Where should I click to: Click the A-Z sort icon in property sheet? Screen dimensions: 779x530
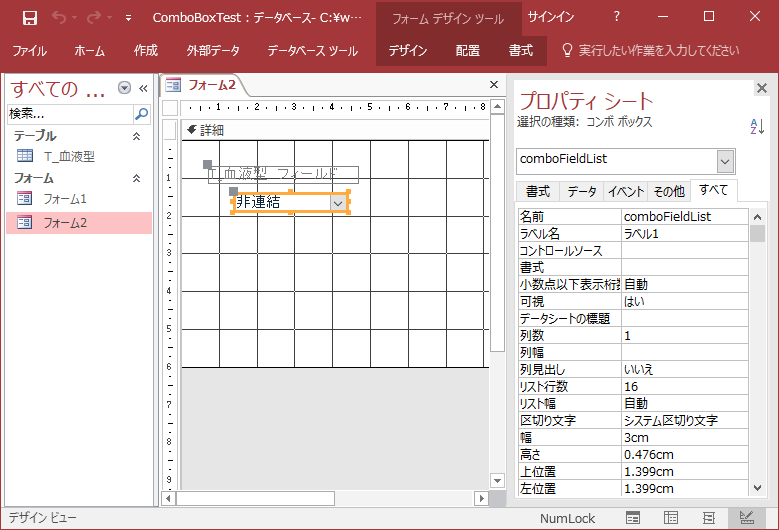click(x=757, y=127)
